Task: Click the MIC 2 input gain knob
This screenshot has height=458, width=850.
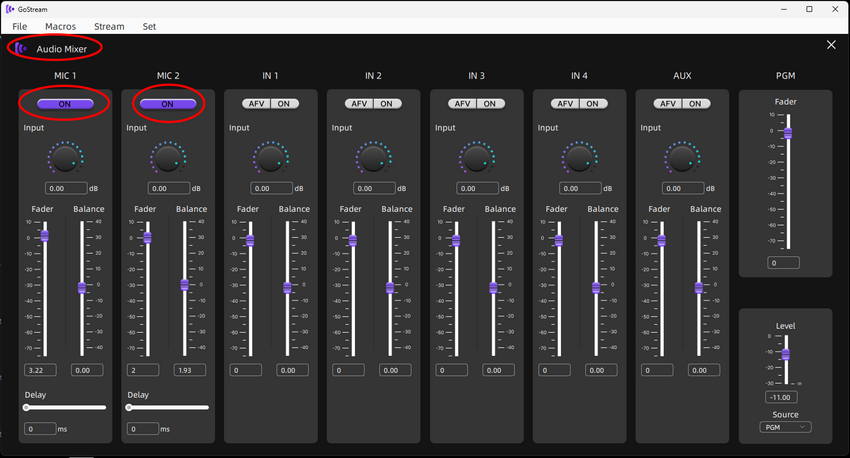Action: coord(168,158)
